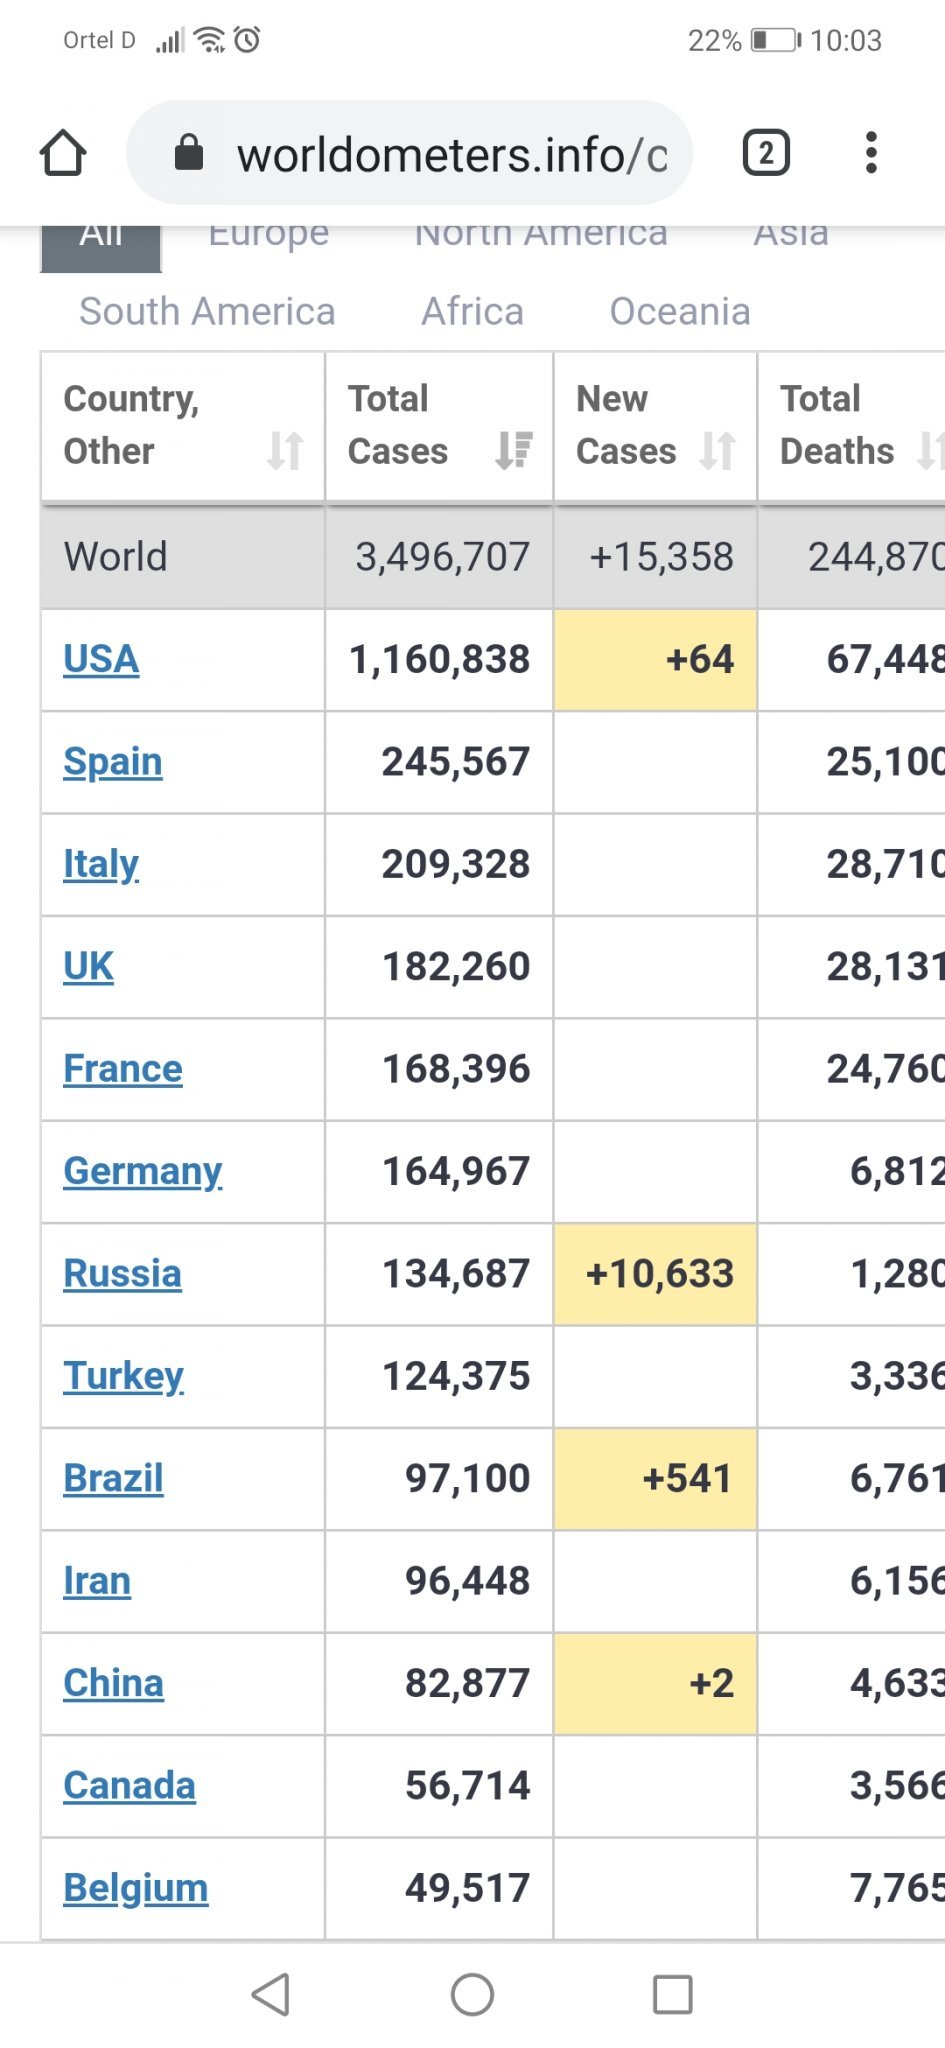Follow the Germany country link
945x2048 pixels.
(x=142, y=1171)
